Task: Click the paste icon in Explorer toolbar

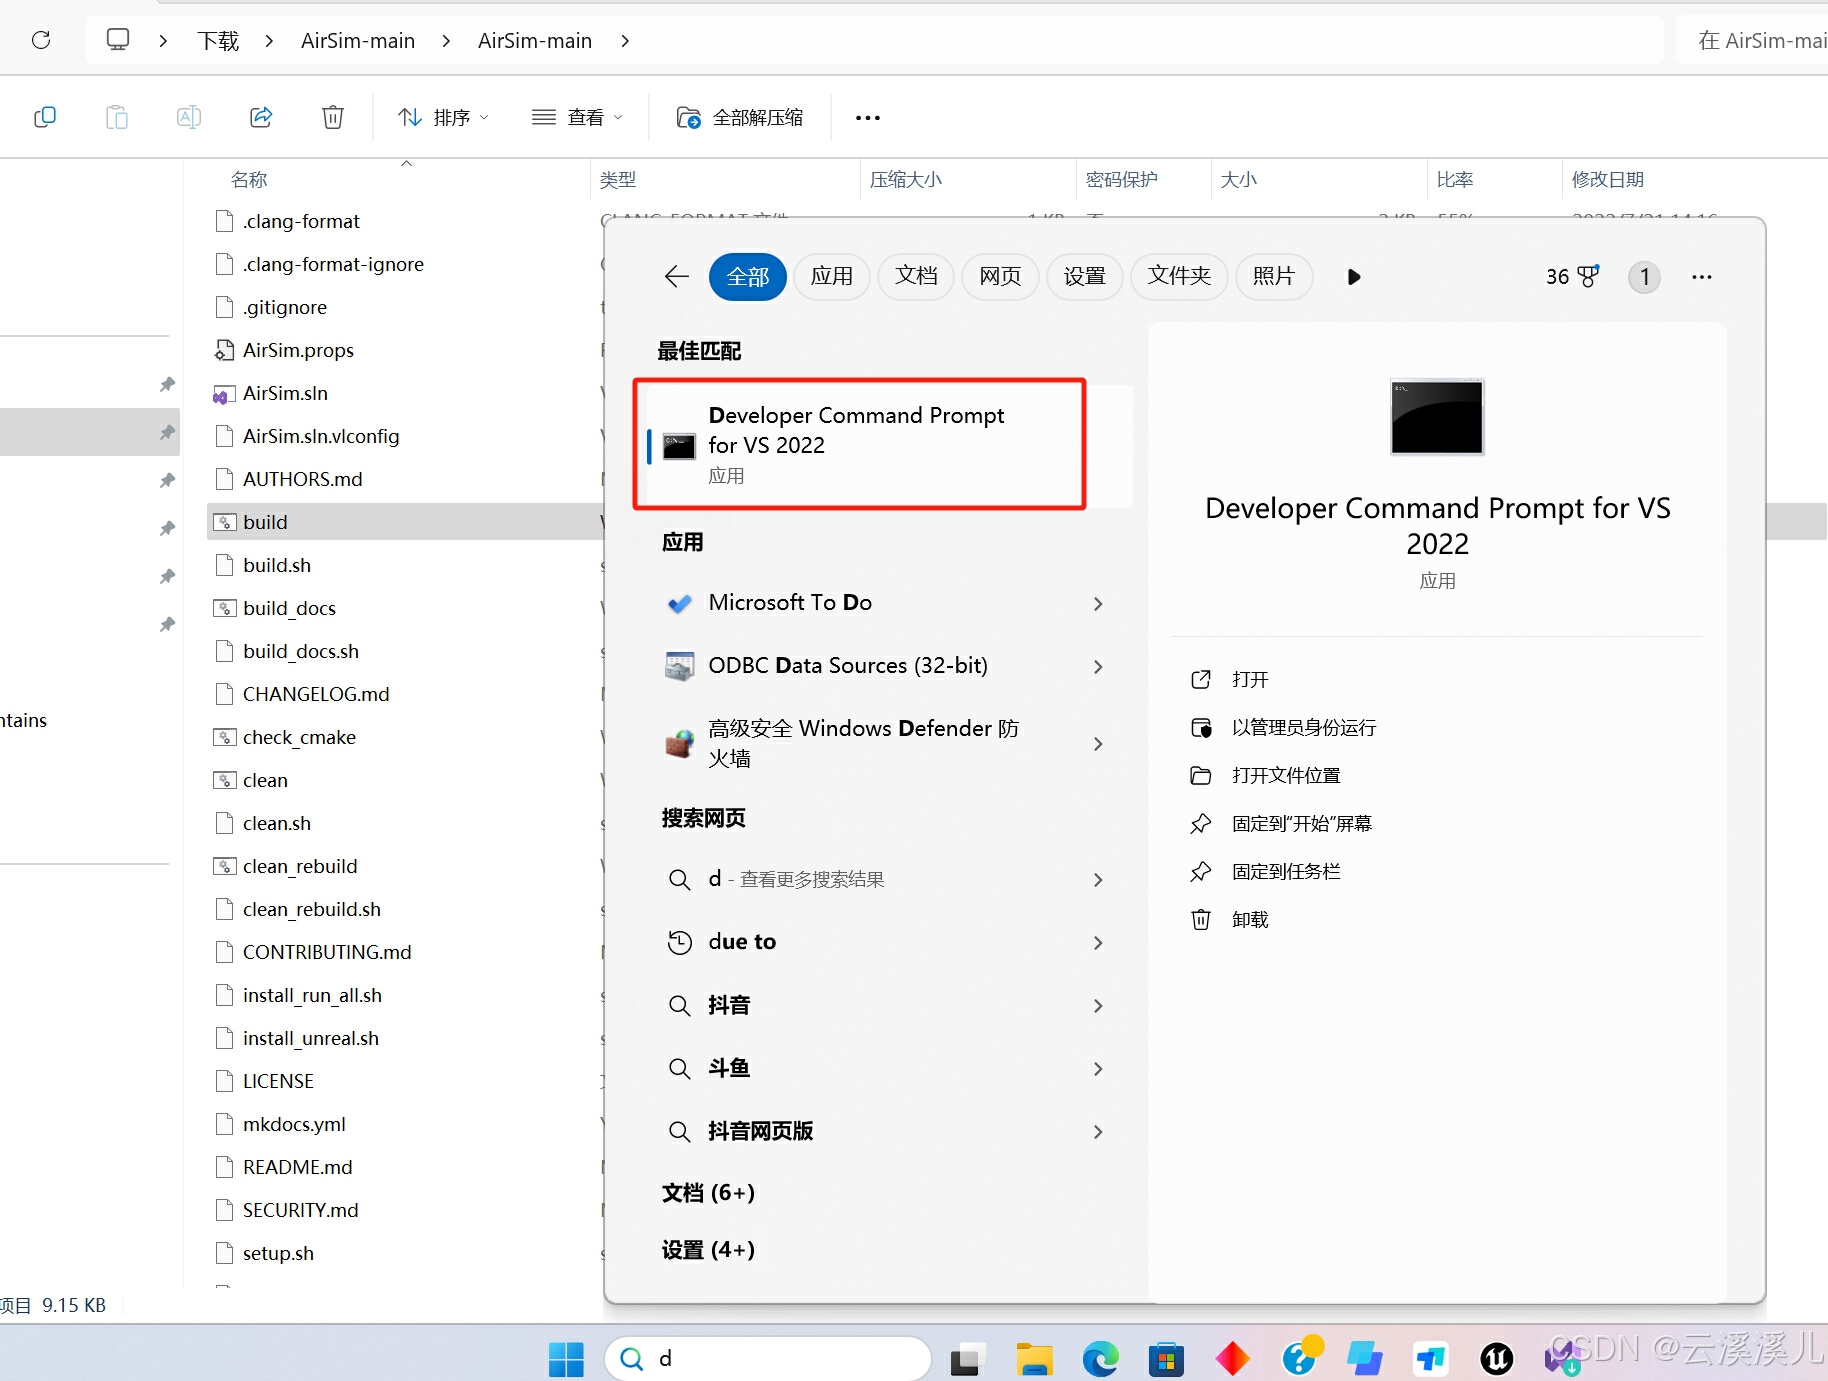Action: coord(117,117)
